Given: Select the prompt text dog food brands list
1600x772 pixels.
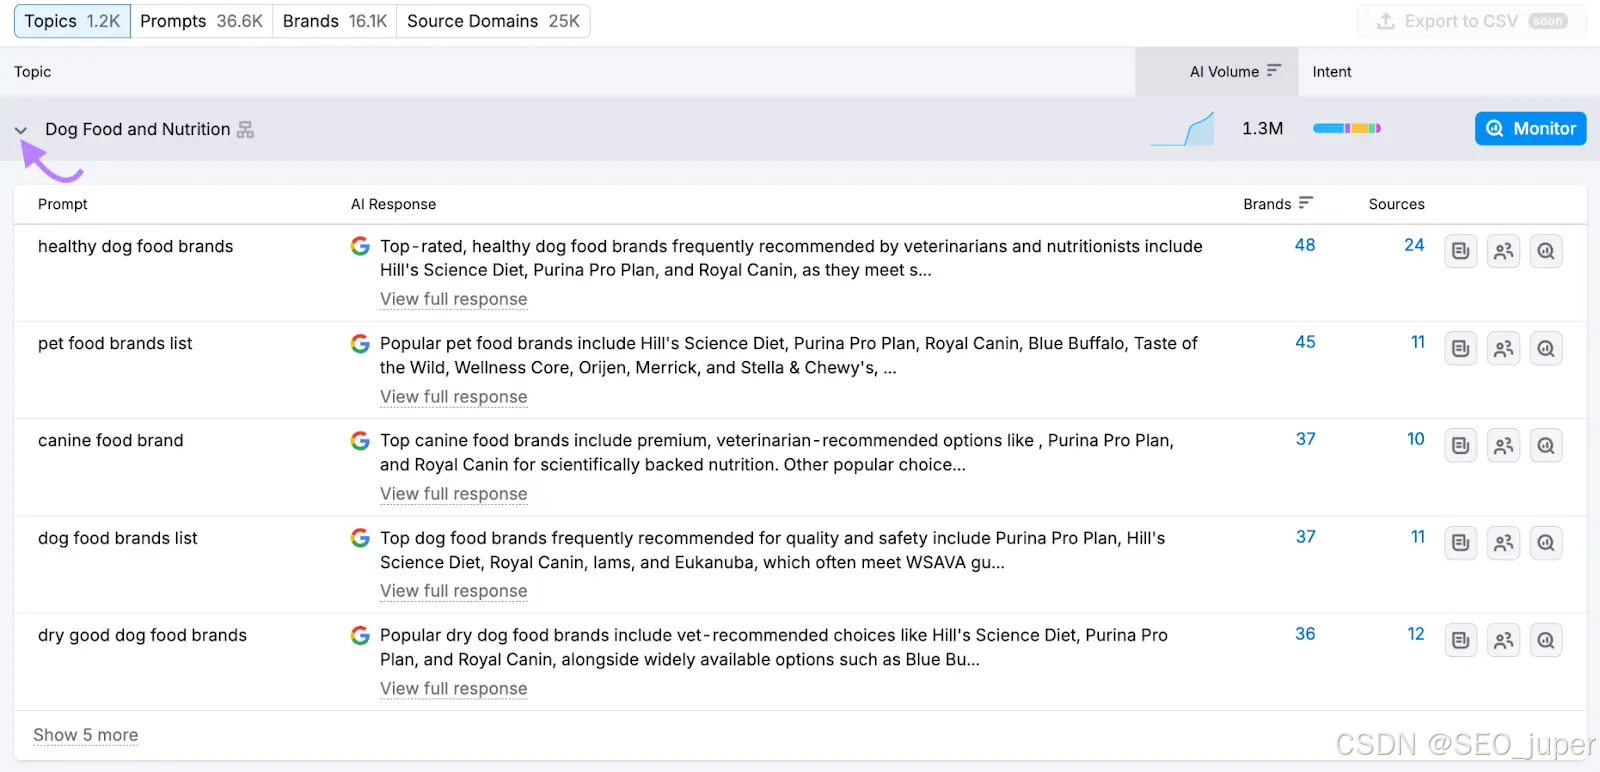Looking at the screenshot, I should pos(118,538).
